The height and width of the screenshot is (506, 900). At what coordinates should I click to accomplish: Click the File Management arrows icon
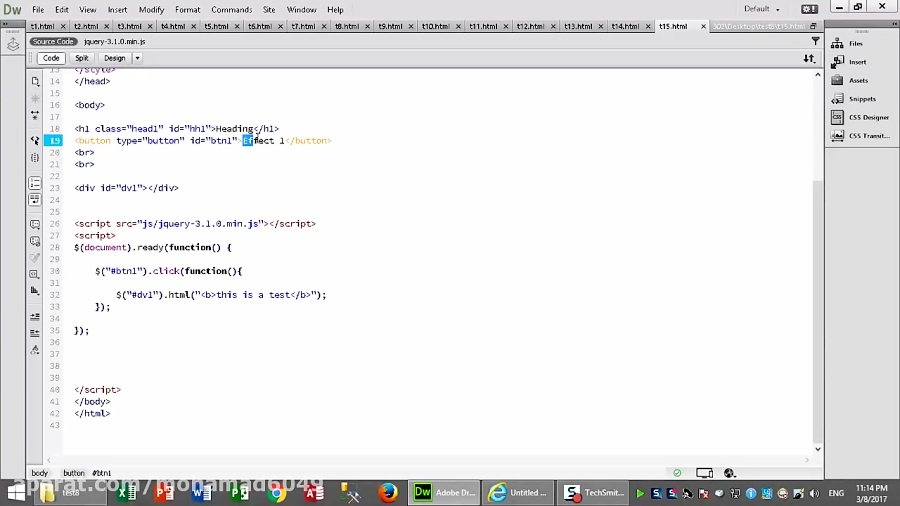(809, 59)
